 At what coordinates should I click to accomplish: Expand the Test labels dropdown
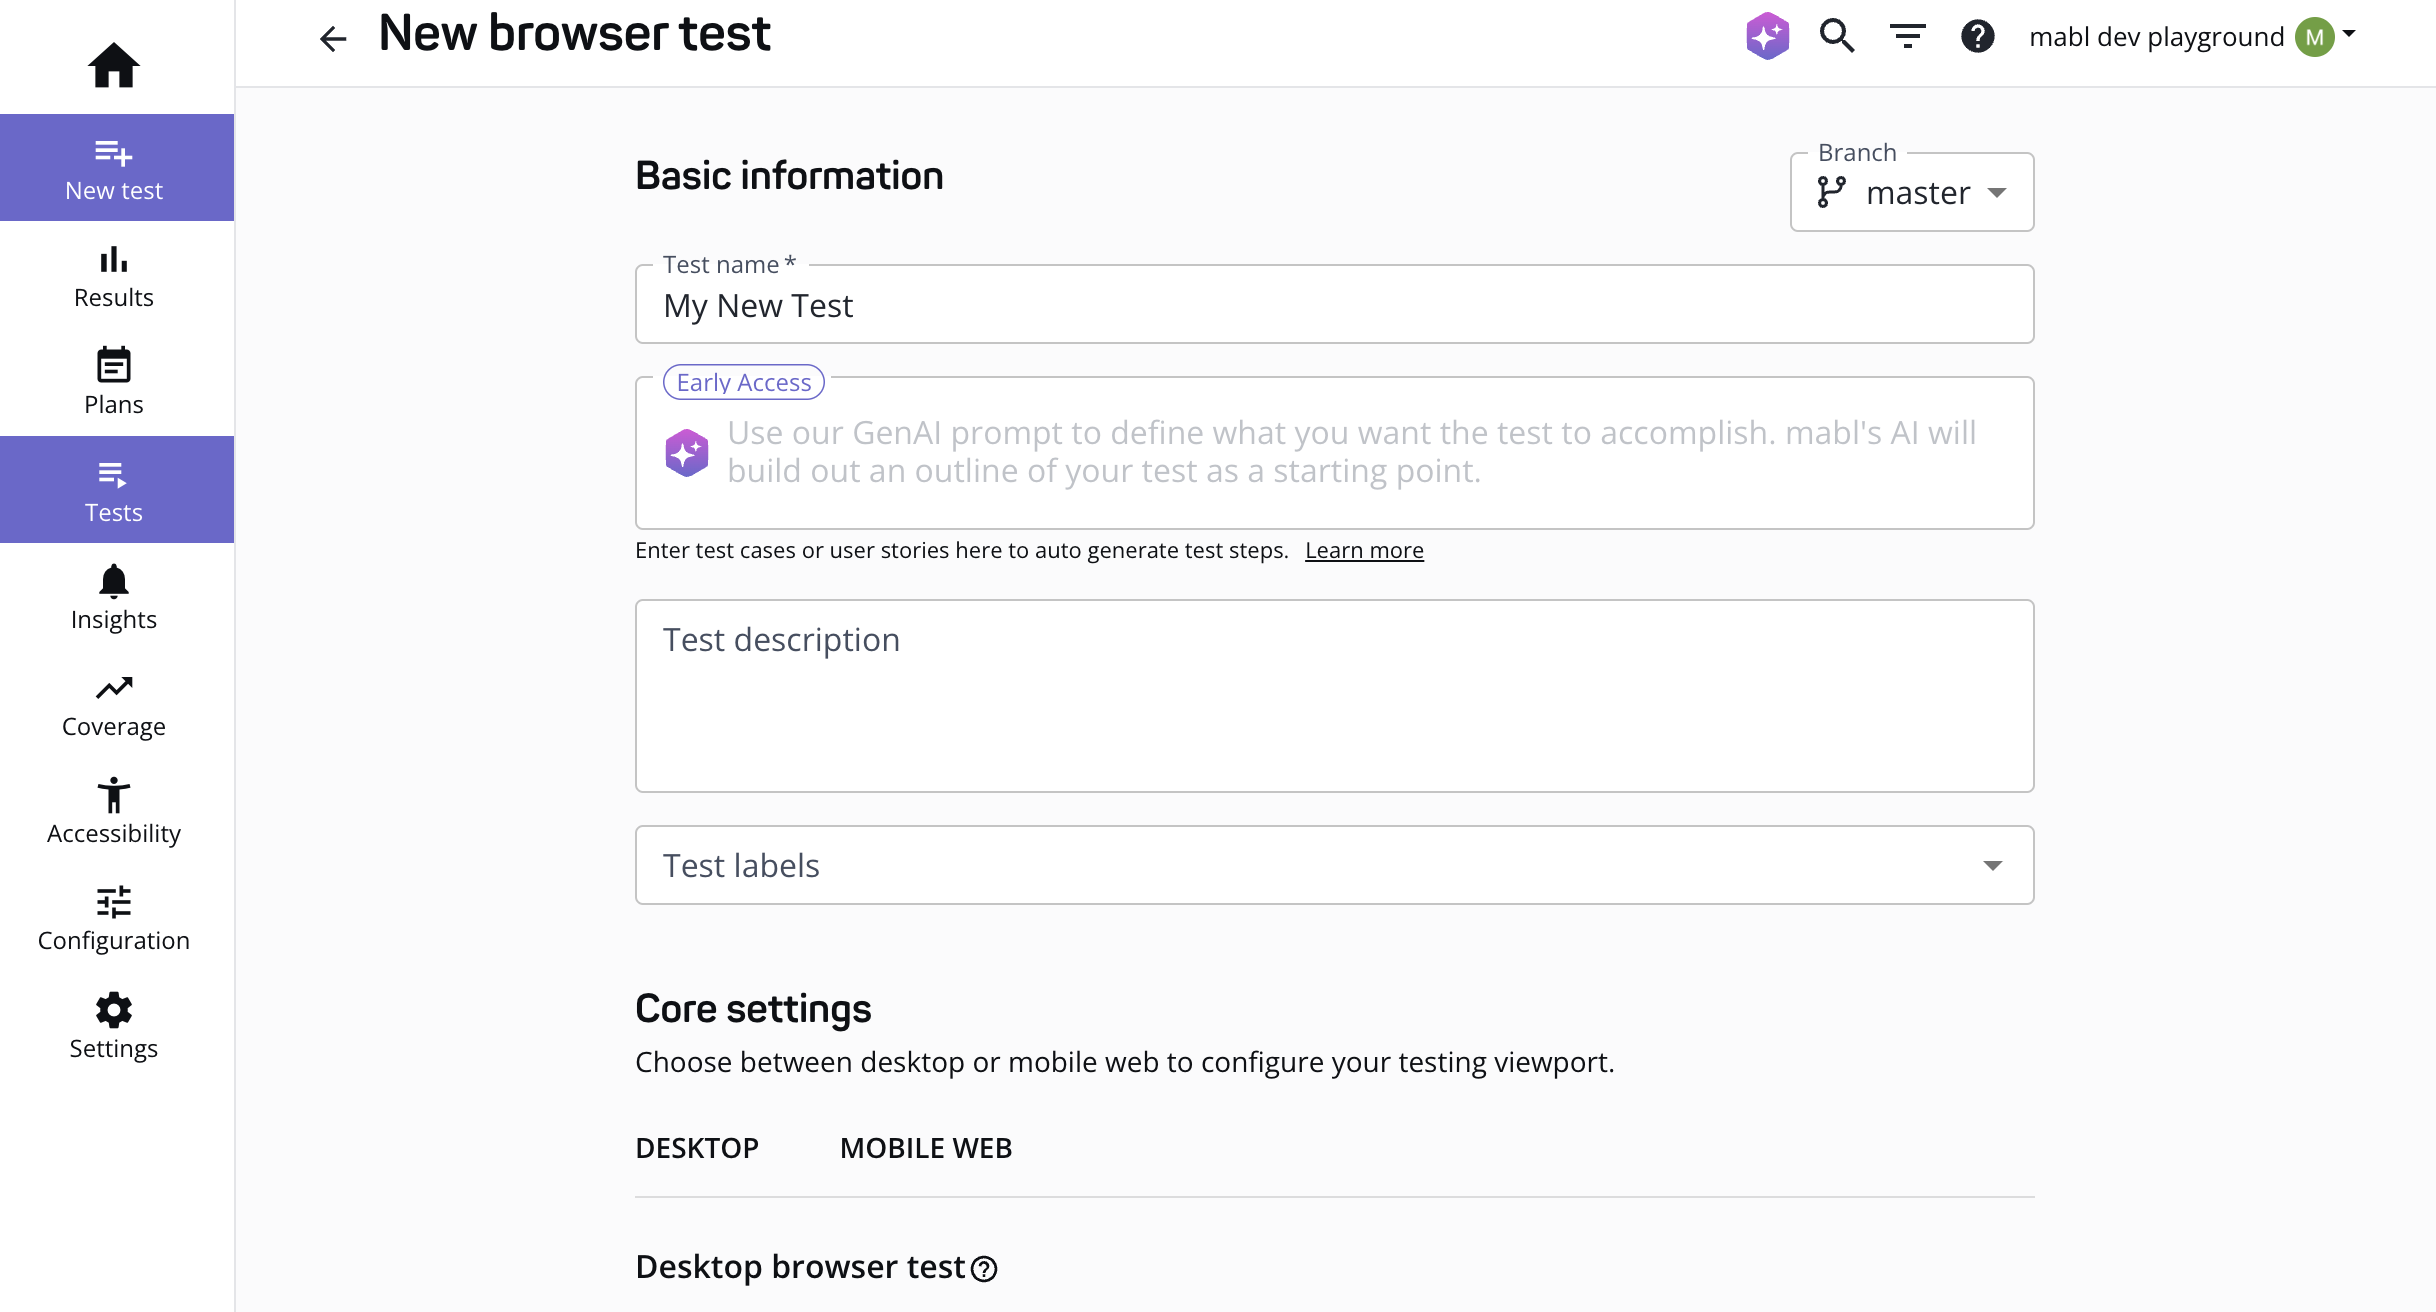tap(1334, 865)
